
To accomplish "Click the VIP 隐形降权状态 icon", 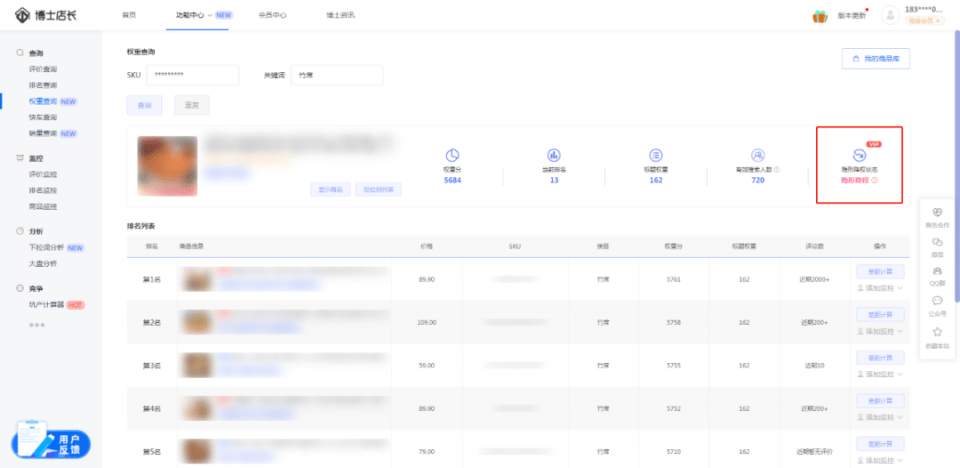I will [x=859, y=156].
